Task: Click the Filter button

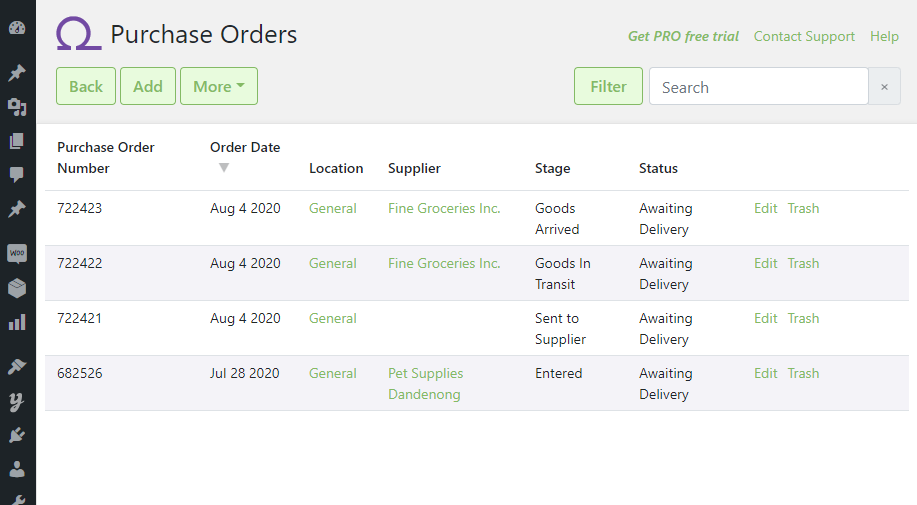Action: click(x=608, y=87)
